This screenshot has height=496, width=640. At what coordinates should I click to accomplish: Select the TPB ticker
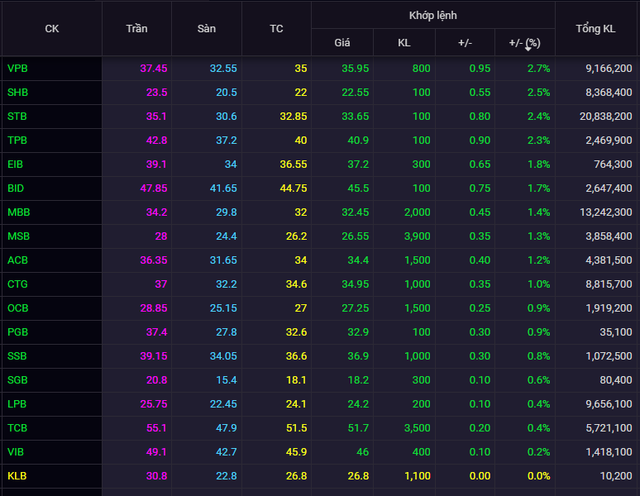(17, 140)
